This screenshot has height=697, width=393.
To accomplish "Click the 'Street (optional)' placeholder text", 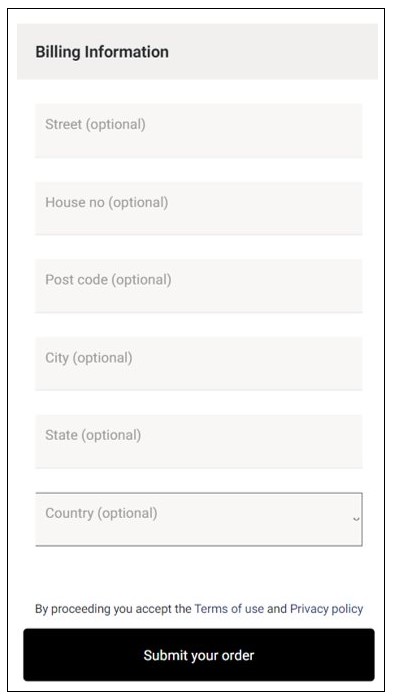I will point(95,124).
